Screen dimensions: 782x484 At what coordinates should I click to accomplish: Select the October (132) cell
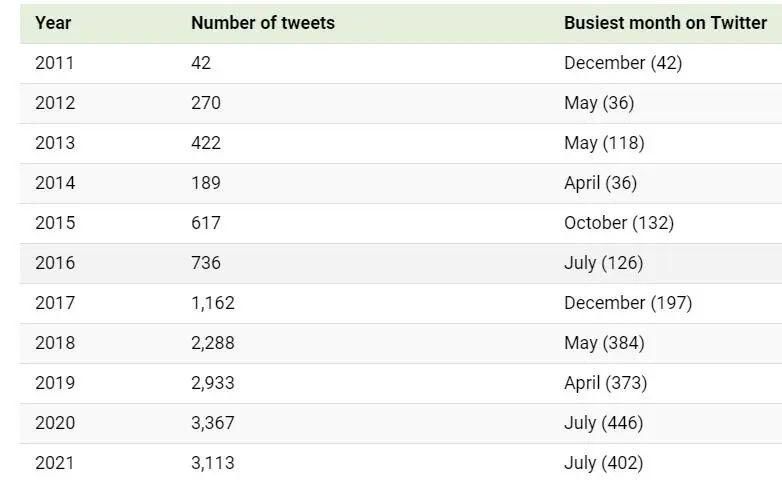(619, 223)
